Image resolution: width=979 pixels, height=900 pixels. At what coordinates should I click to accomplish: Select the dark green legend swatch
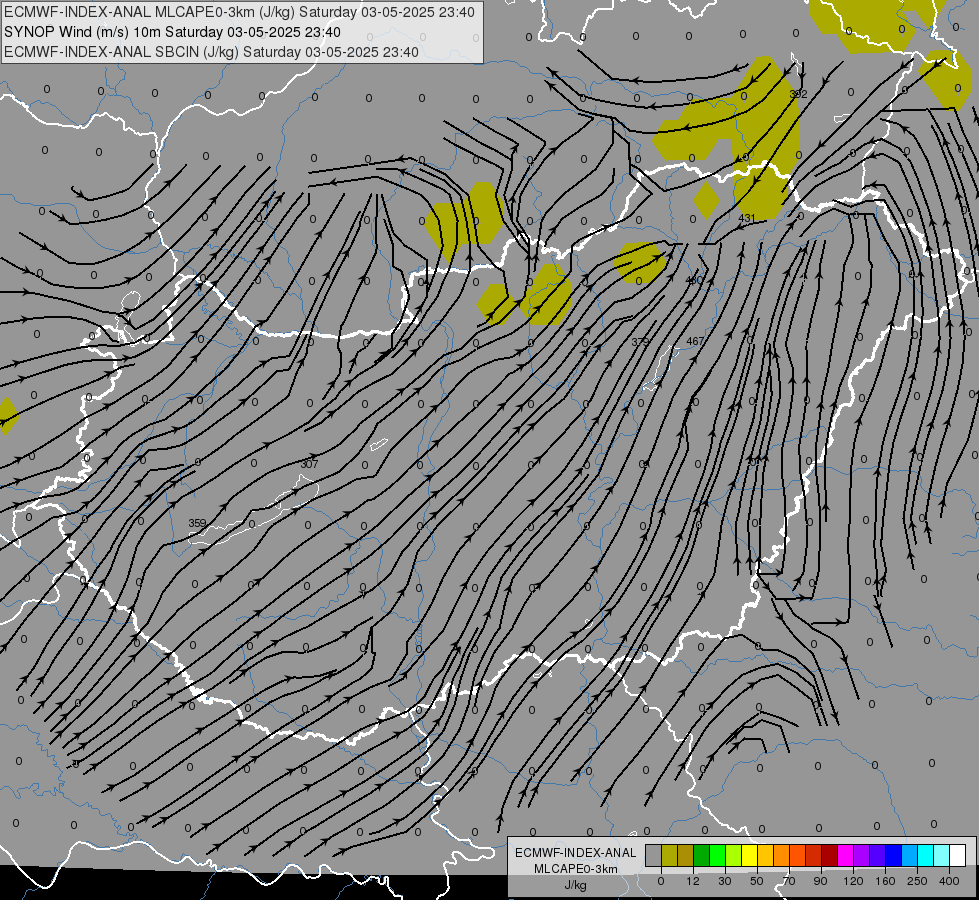[x=702, y=855]
